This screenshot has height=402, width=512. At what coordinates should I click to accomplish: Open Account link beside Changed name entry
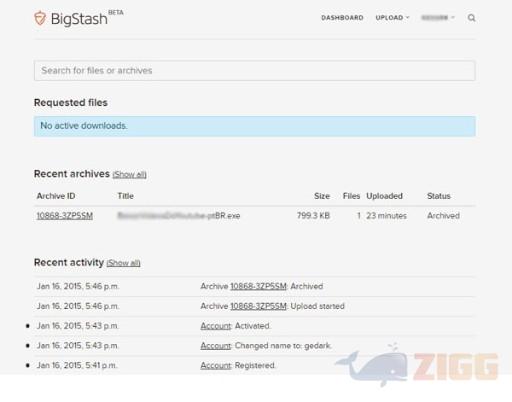(x=216, y=346)
